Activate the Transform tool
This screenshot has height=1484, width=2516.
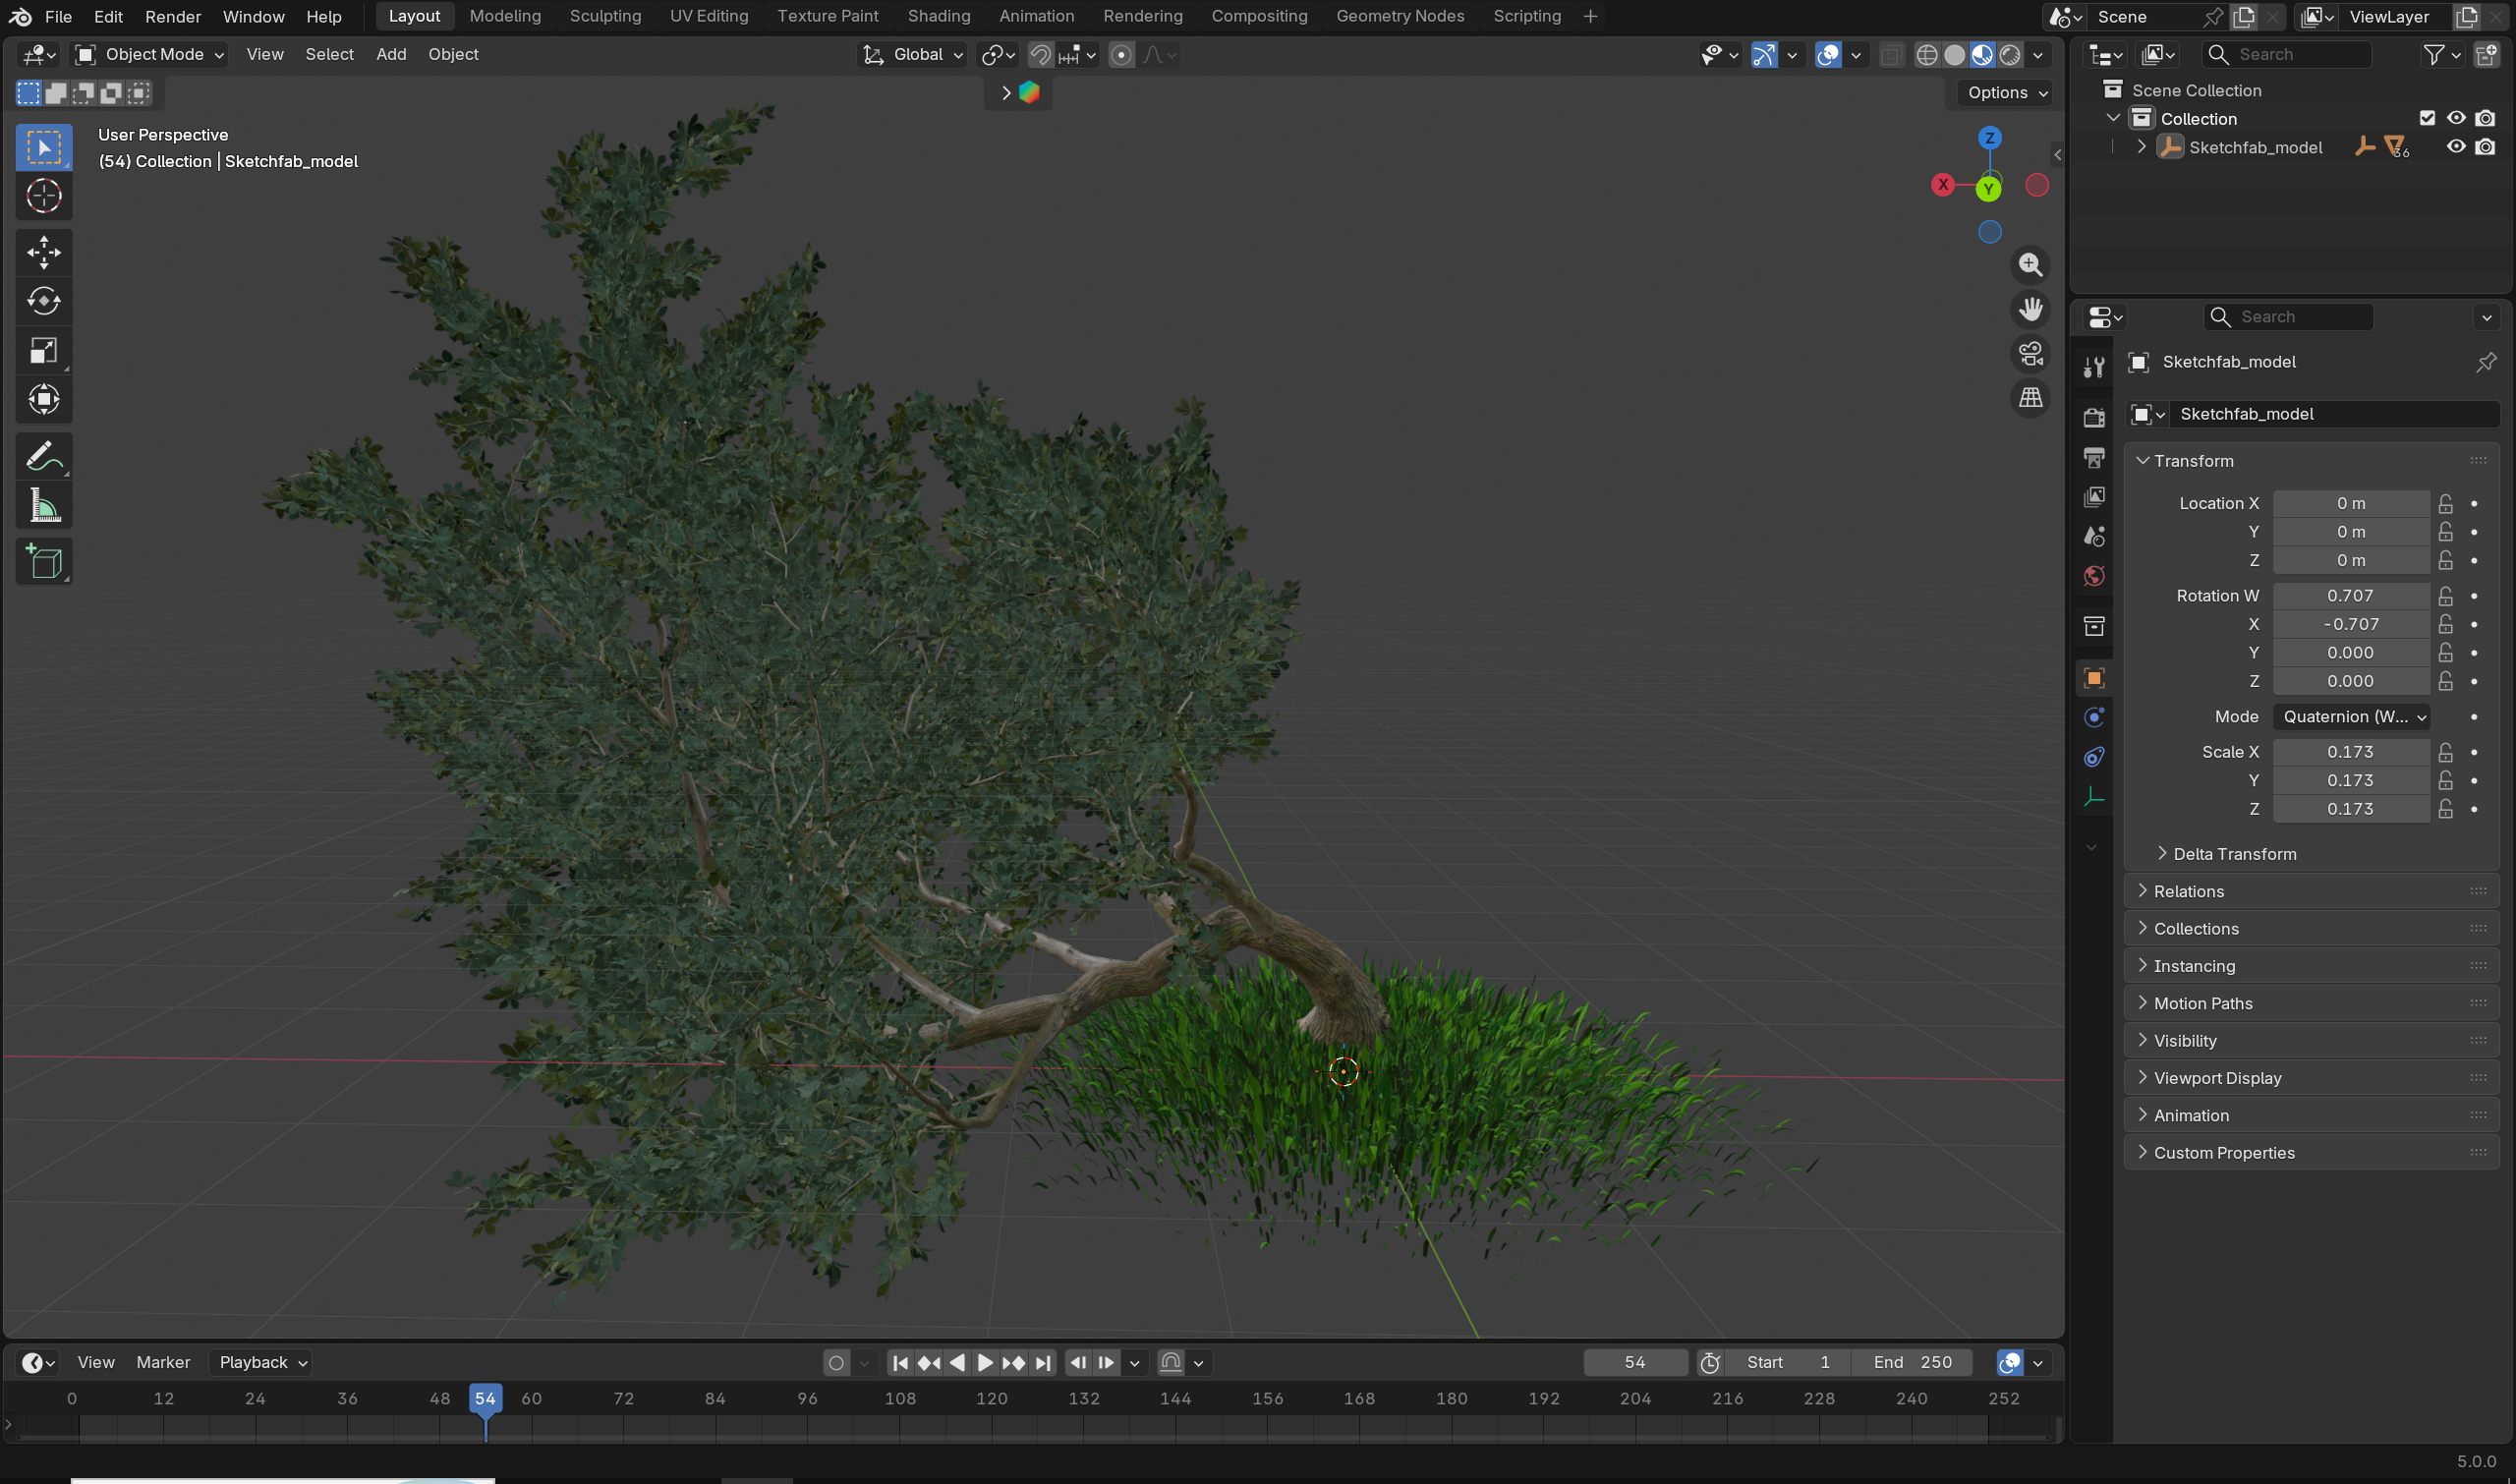44,399
